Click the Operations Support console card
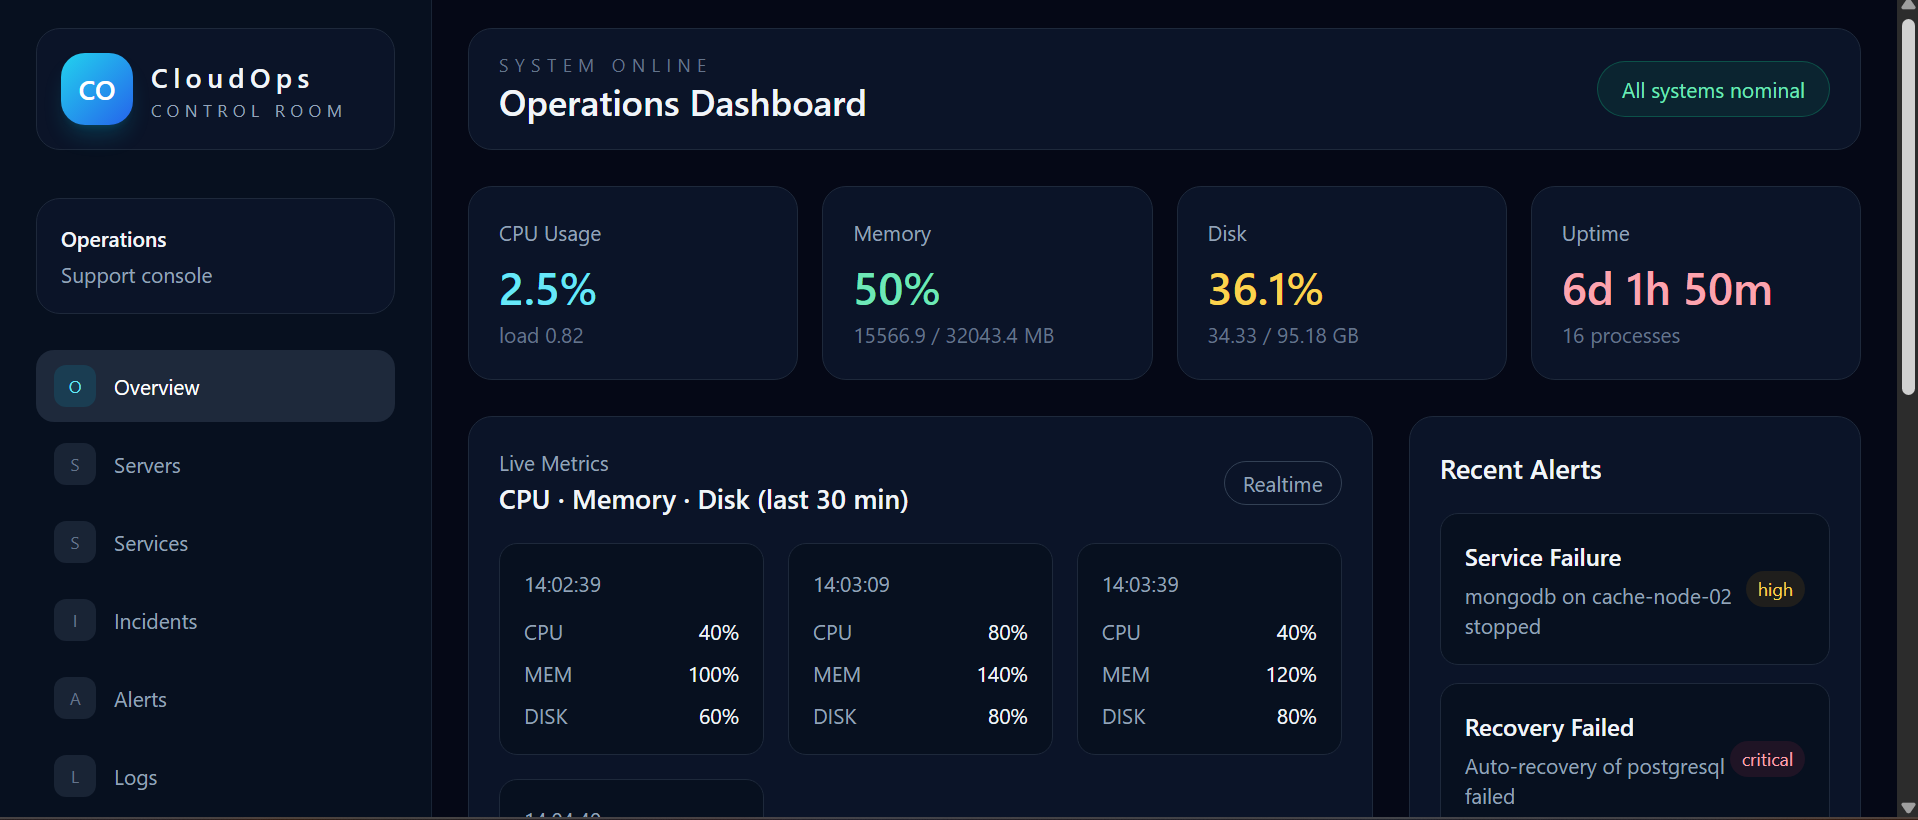The image size is (1918, 820). pos(215,256)
